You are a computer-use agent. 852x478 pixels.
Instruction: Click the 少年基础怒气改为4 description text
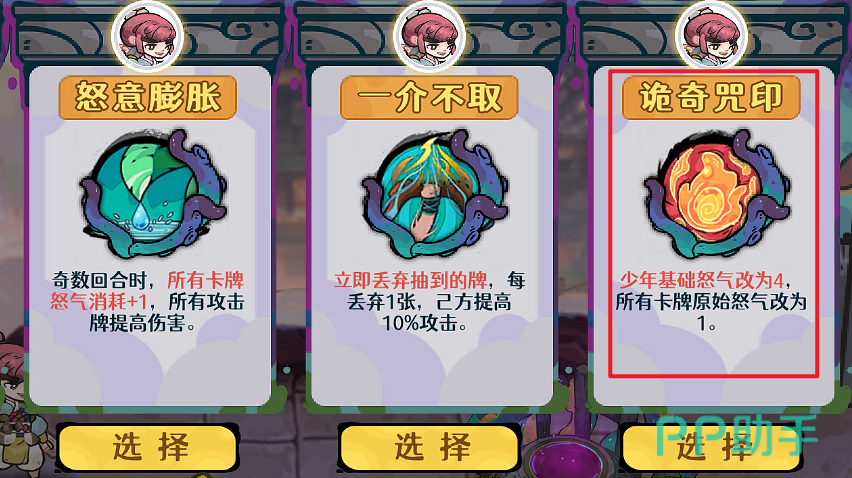pyautogui.click(x=701, y=280)
